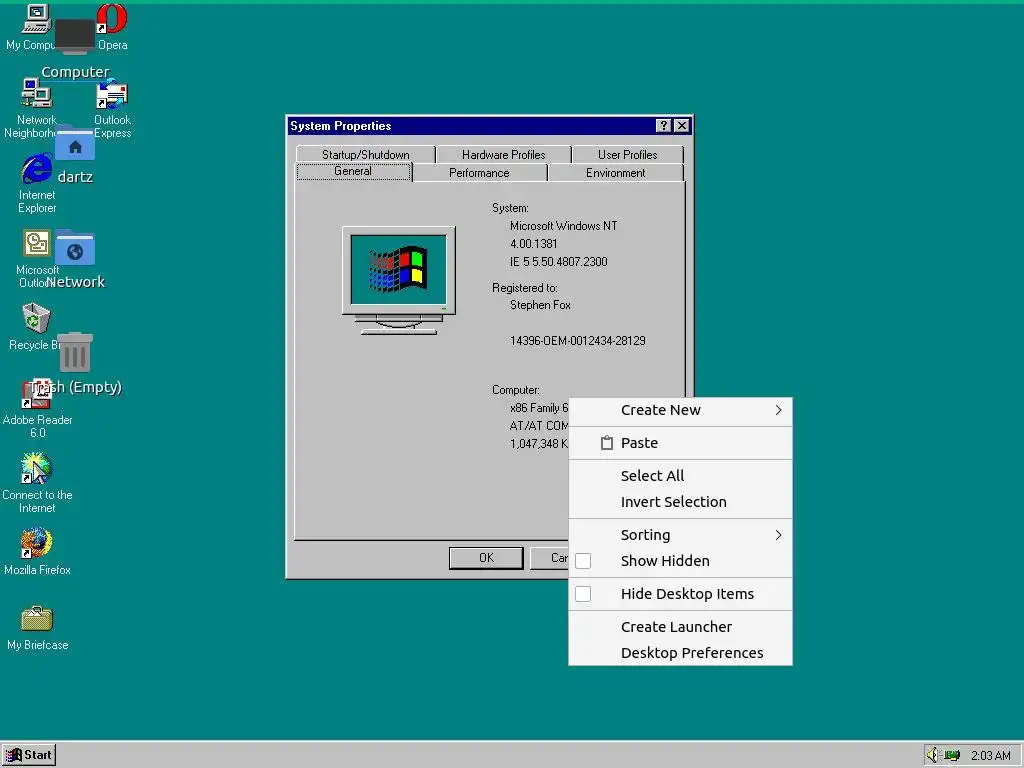Choose Create Launcher menu entry
Viewport: 1024px width, 768px height.
click(680, 626)
